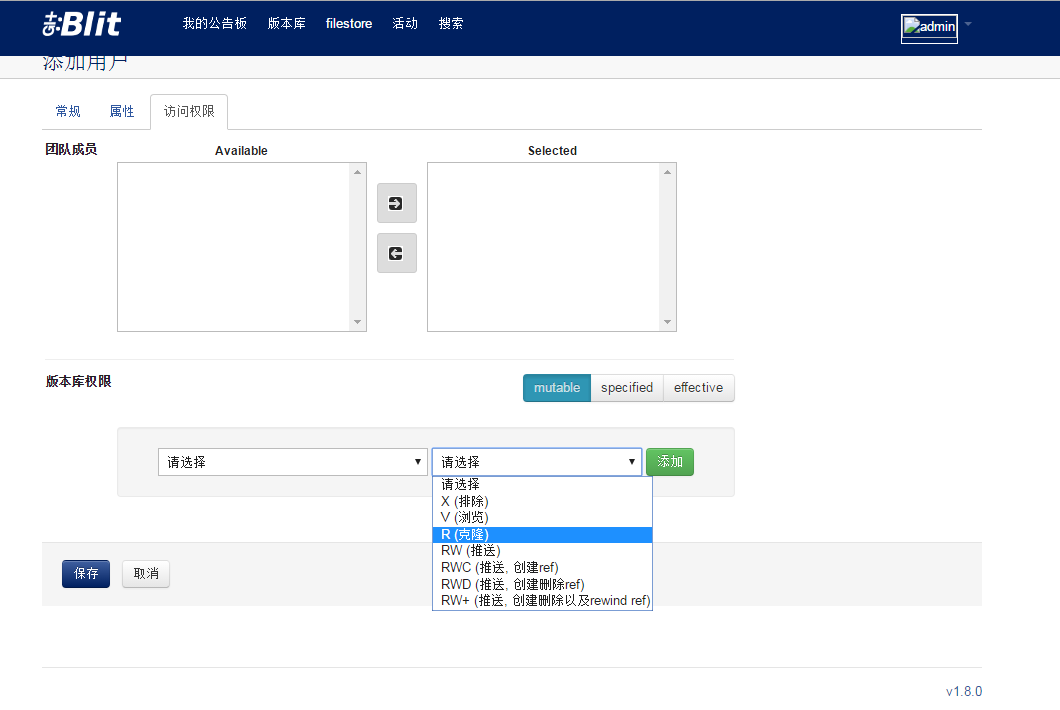Click the v1.8.0 version text
The image size is (1060, 710).
(964, 691)
